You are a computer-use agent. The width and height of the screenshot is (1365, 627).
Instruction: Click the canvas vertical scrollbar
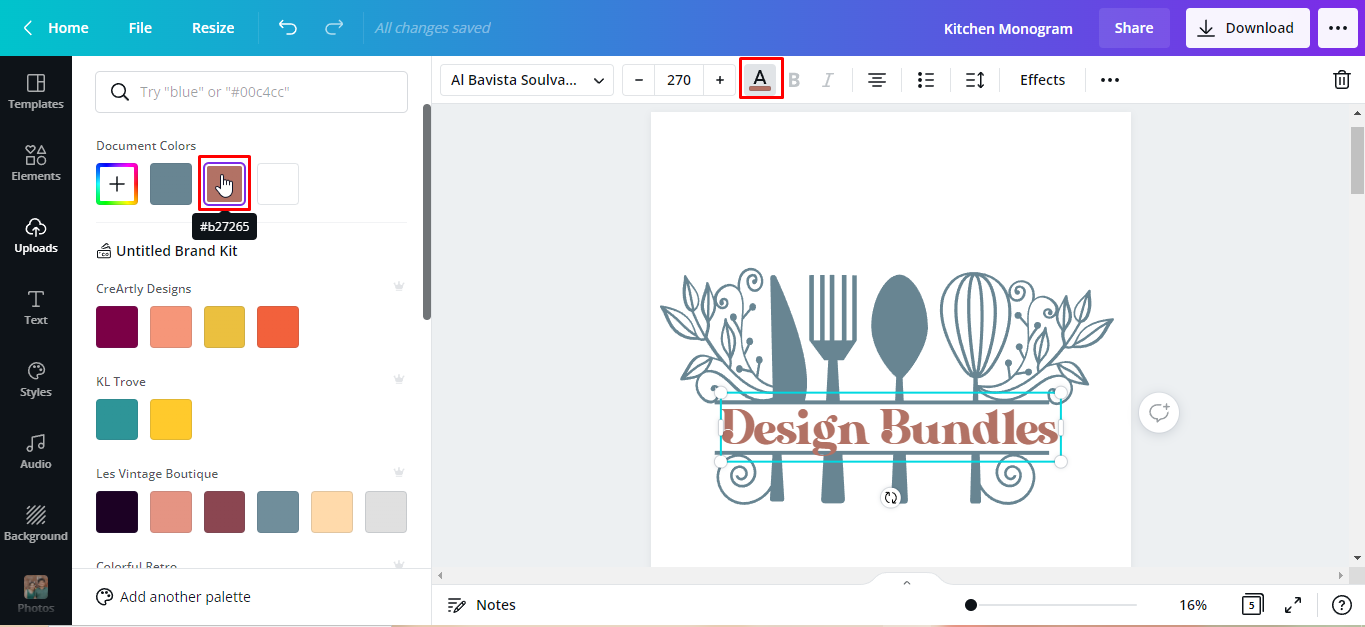click(x=1357, y=160)
